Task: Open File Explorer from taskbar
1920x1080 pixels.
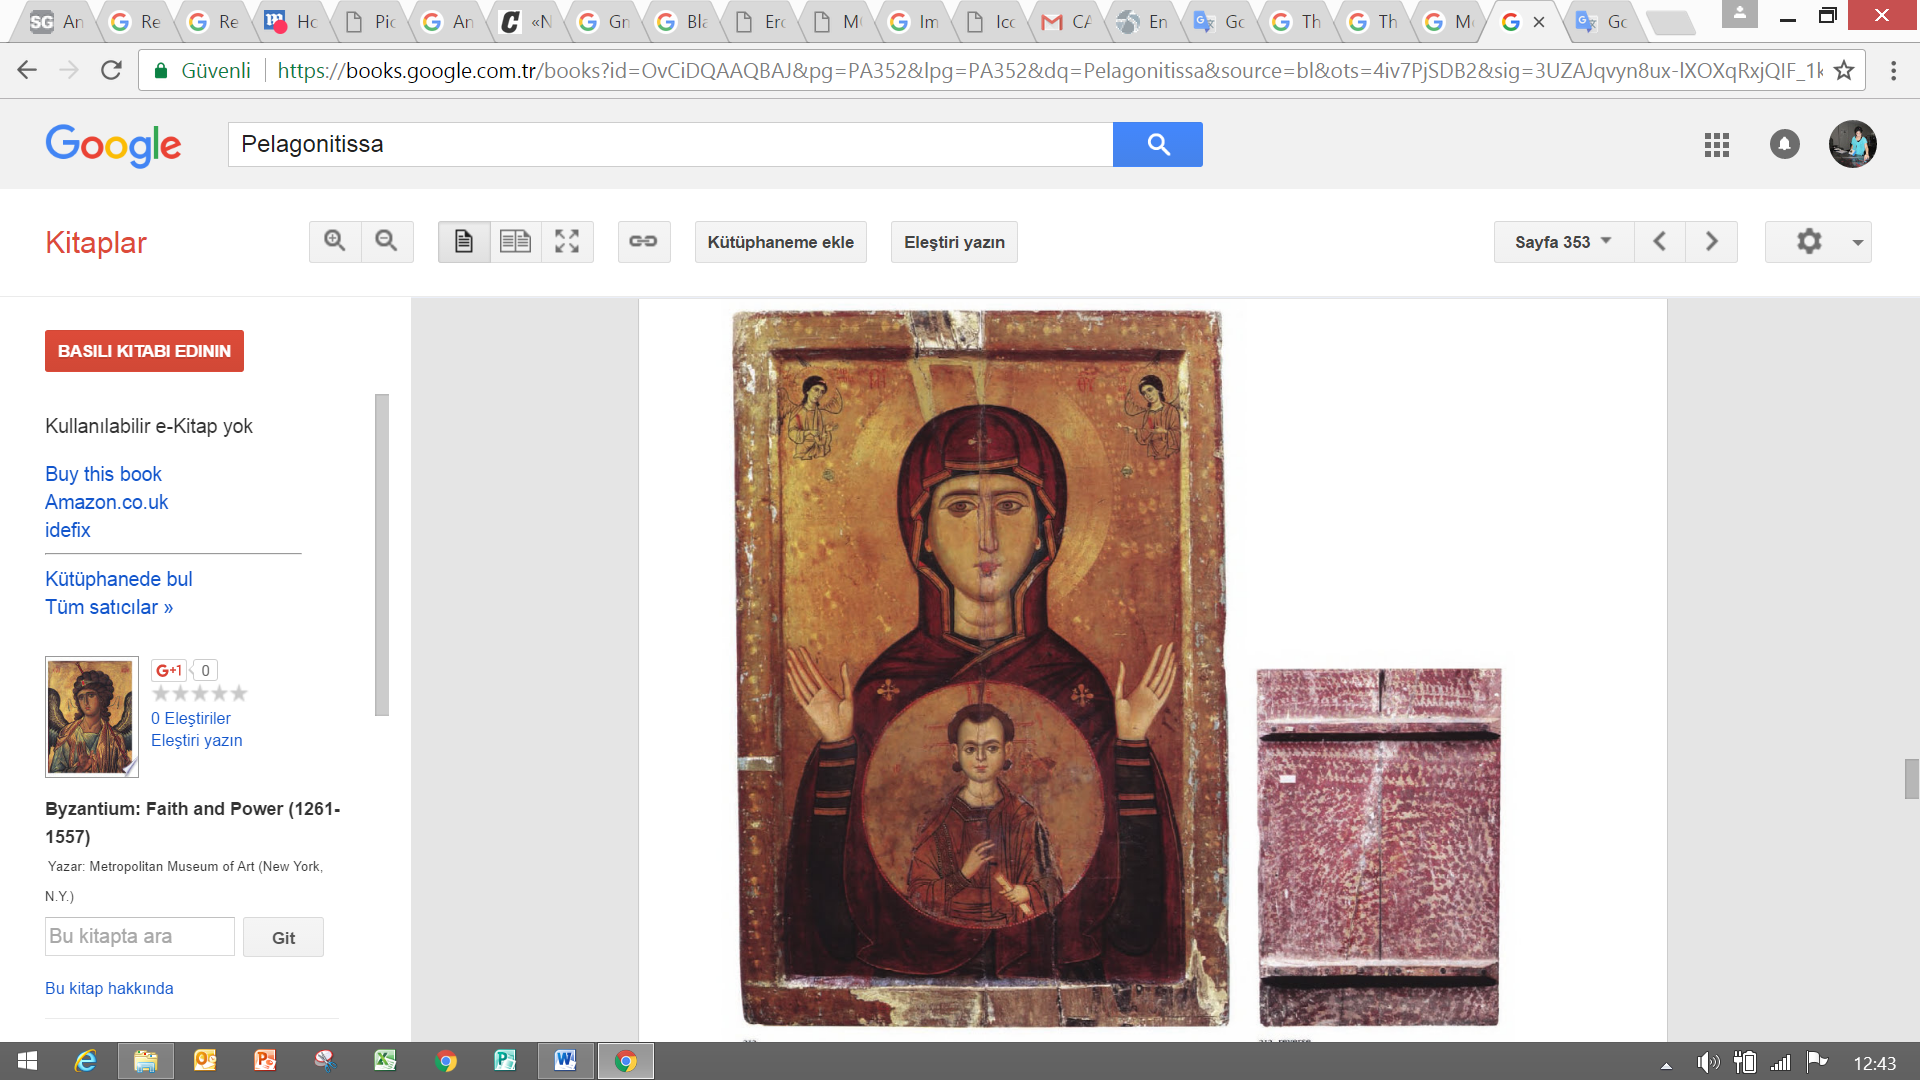Action: [x=146, y=1061]
